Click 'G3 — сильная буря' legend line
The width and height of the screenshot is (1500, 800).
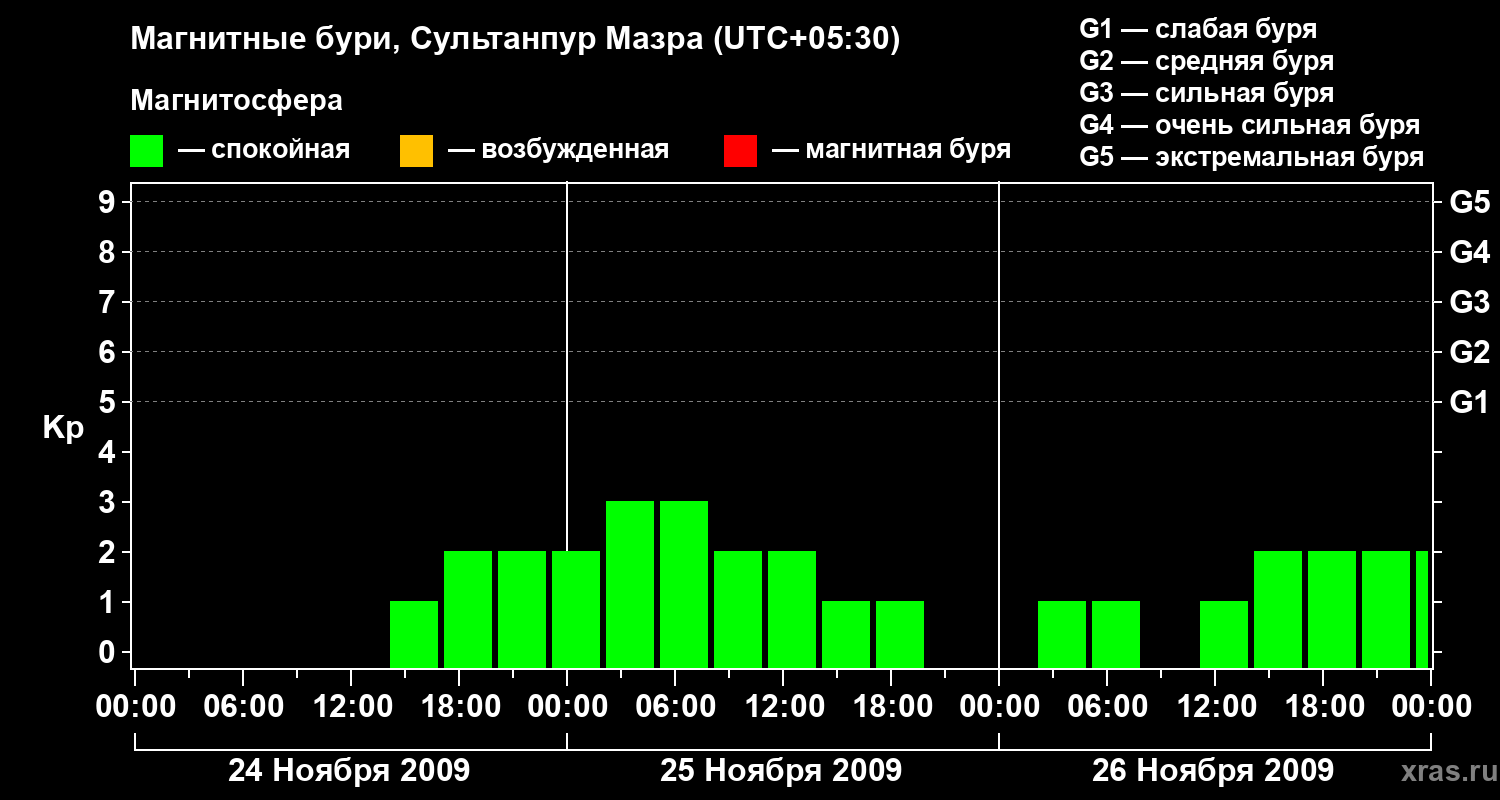click(1206, 93)
